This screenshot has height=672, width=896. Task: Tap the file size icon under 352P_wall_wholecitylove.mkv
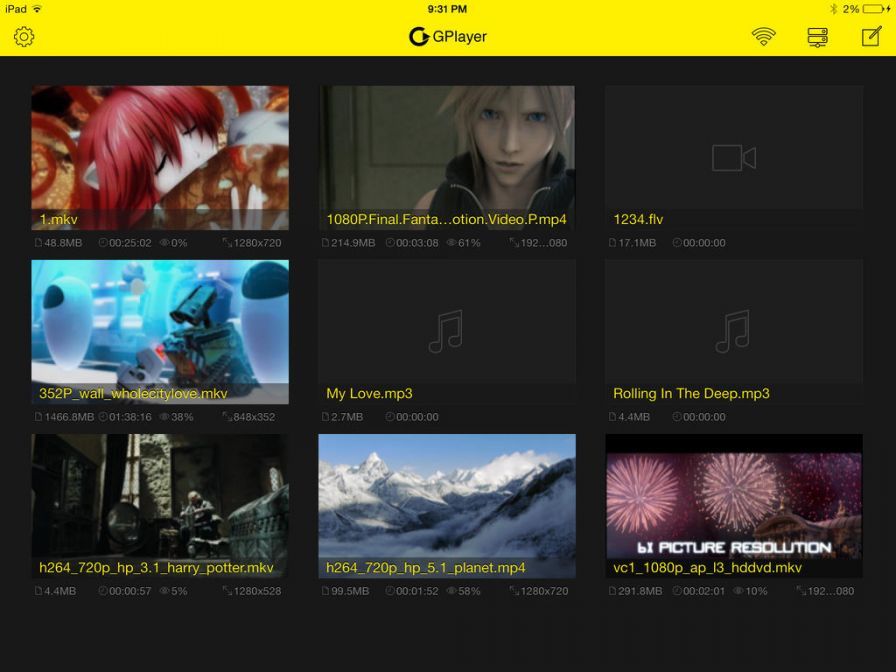(x=38, y=417)
